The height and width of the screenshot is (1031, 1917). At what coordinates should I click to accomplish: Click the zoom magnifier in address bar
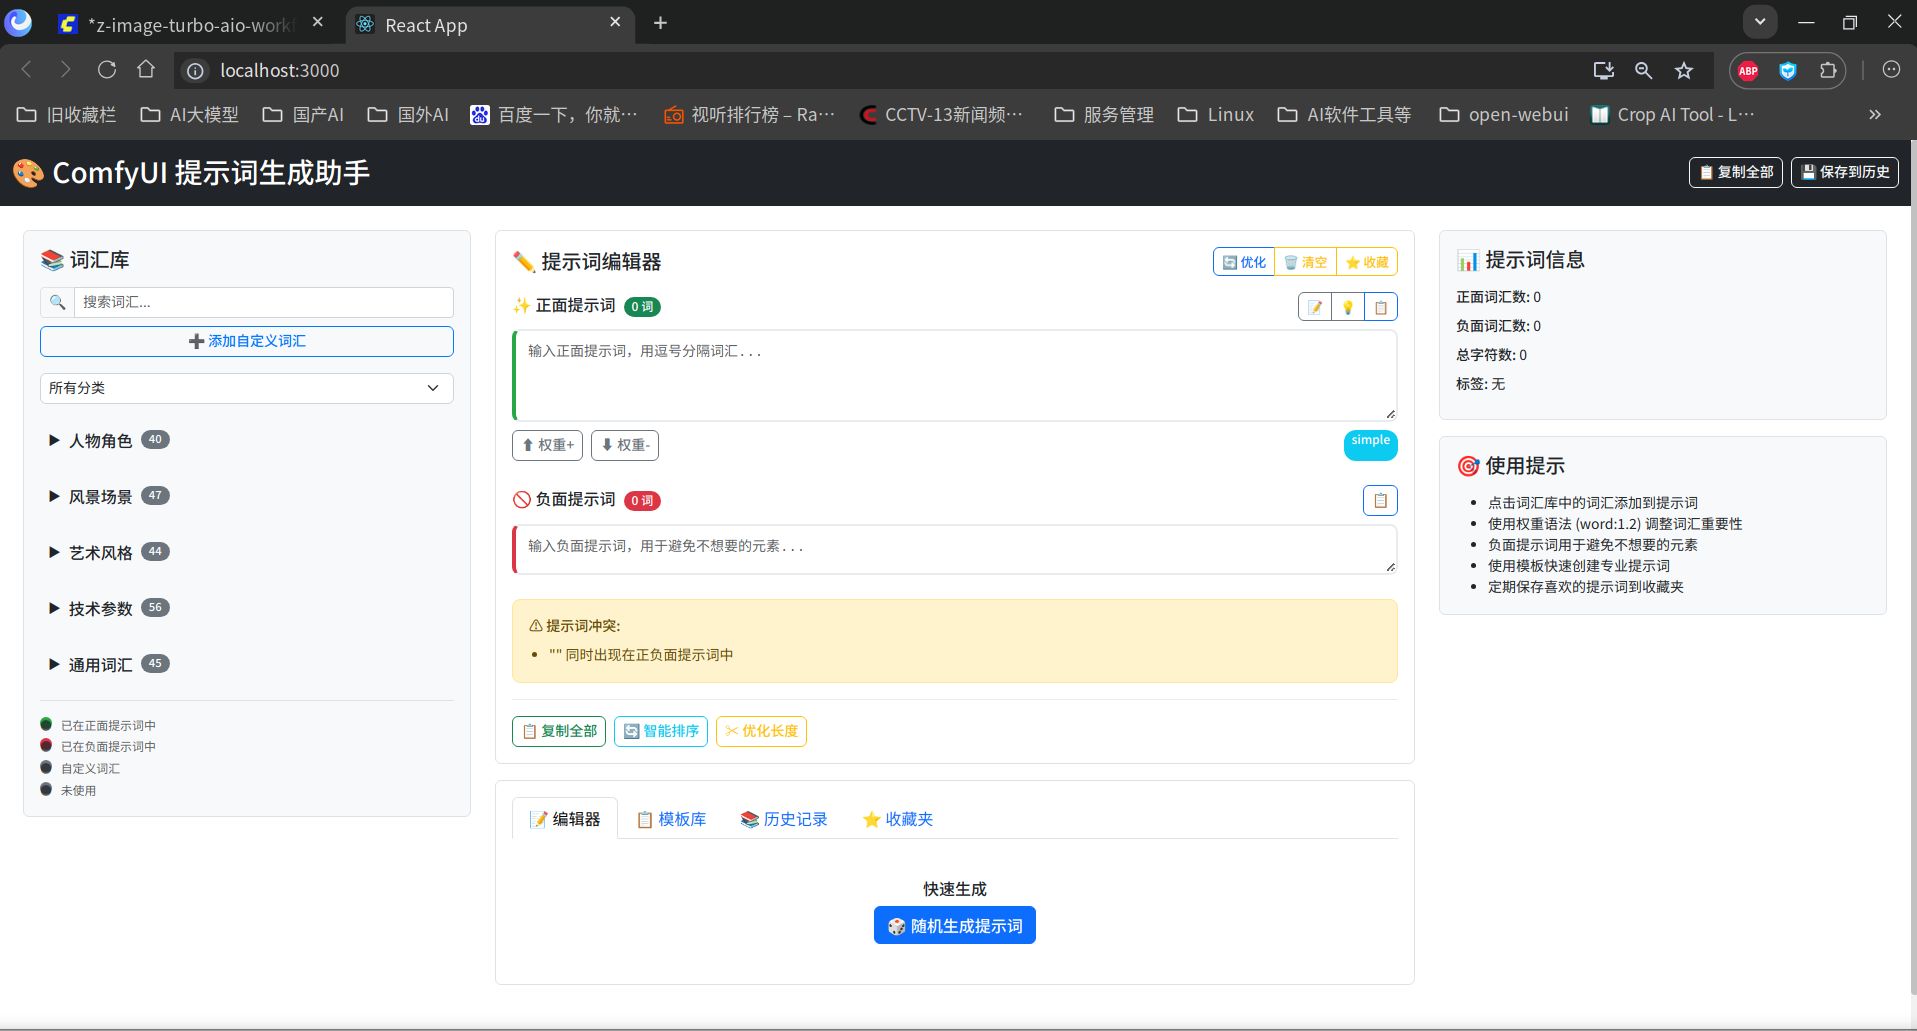pos(1643,70)
